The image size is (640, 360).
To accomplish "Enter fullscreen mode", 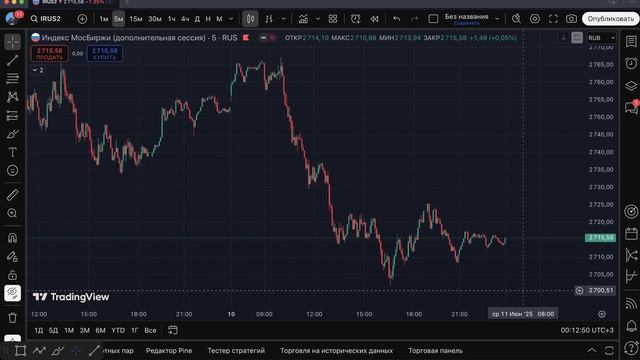I will click(x=553, y=19).
